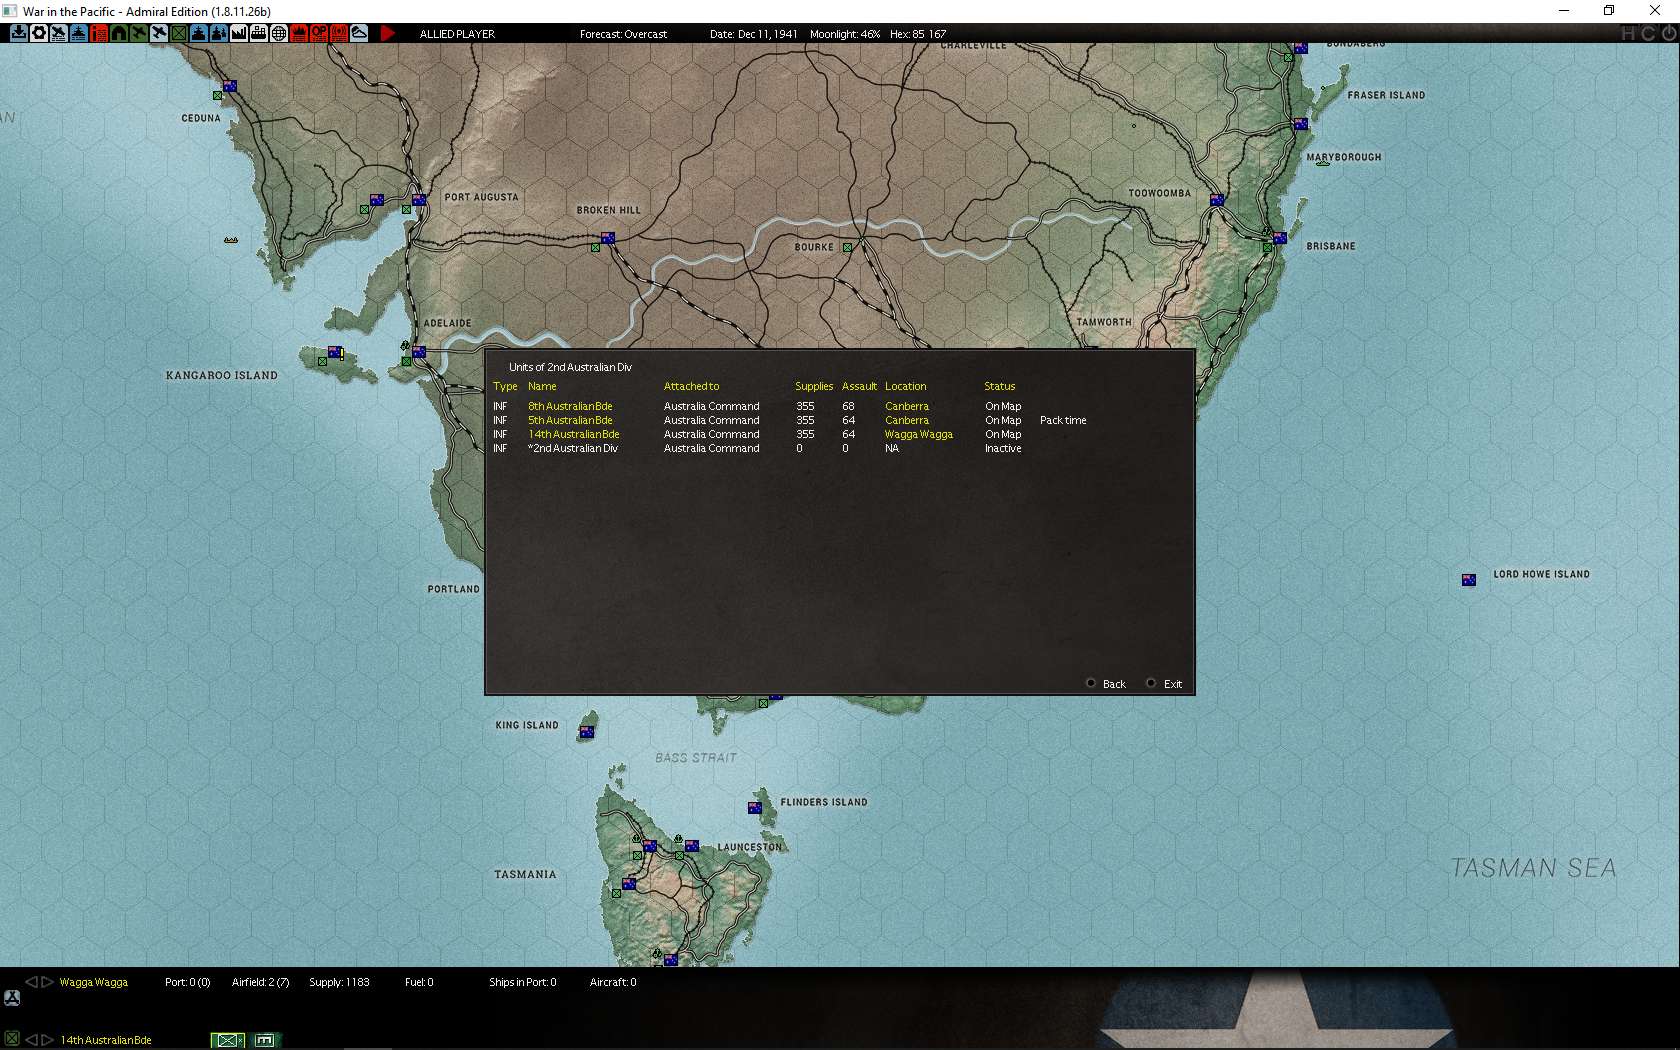Click the red radio signal icon

(x=339, y=33)
